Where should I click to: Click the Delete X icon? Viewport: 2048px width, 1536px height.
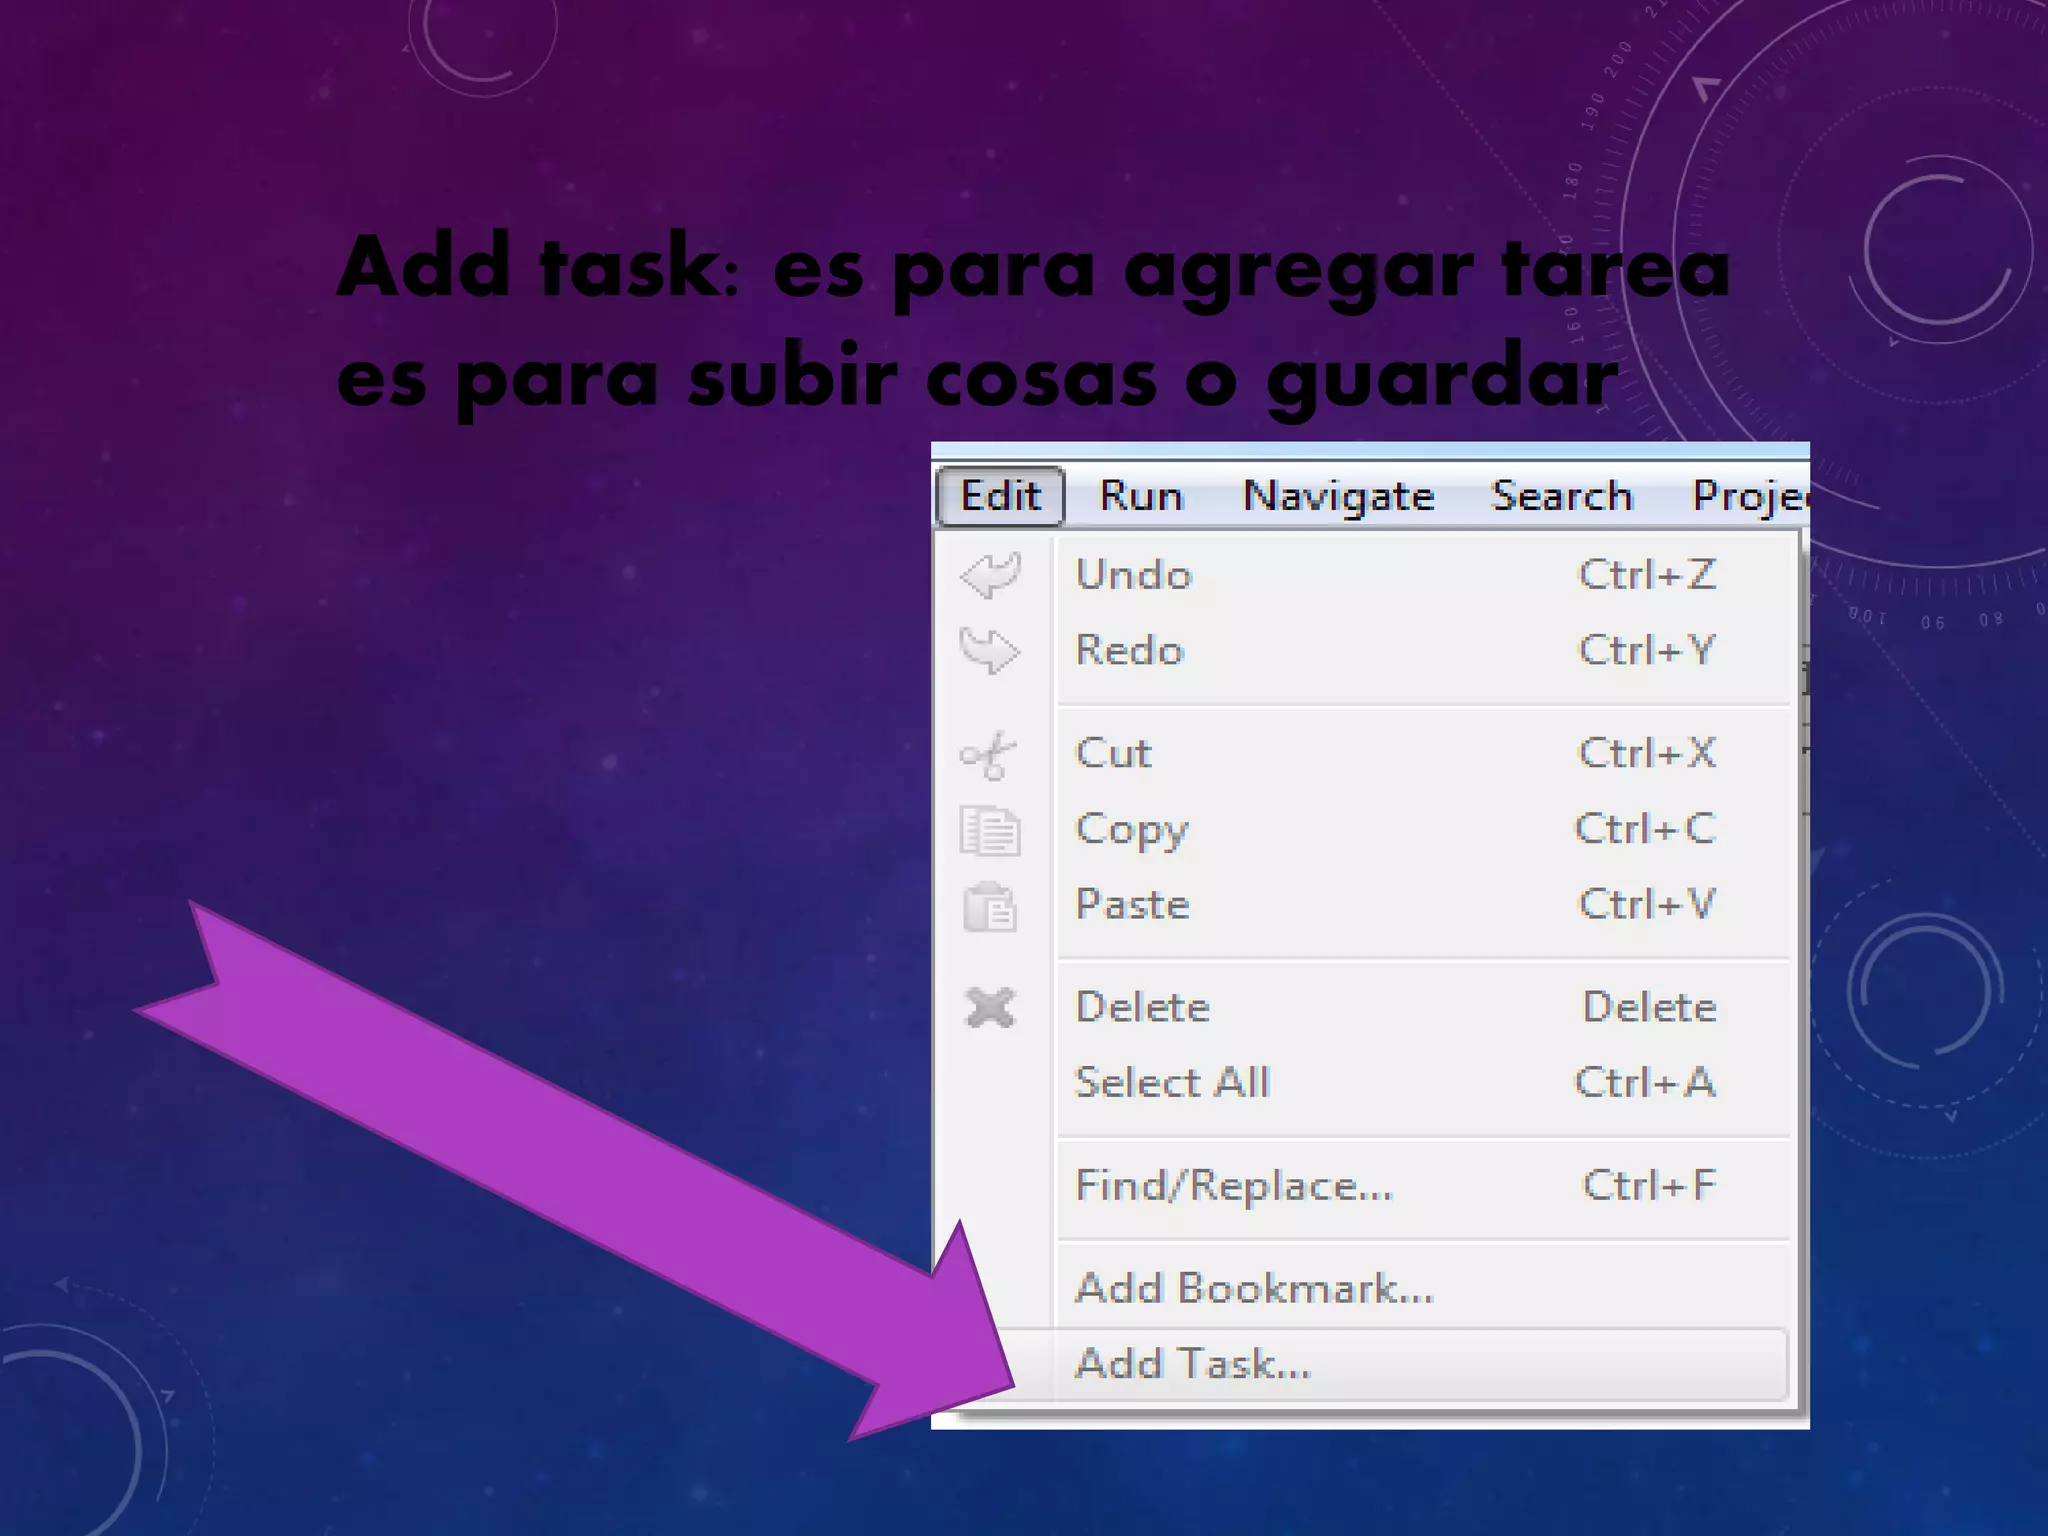pyautogui.click(x=990, y=1008)
